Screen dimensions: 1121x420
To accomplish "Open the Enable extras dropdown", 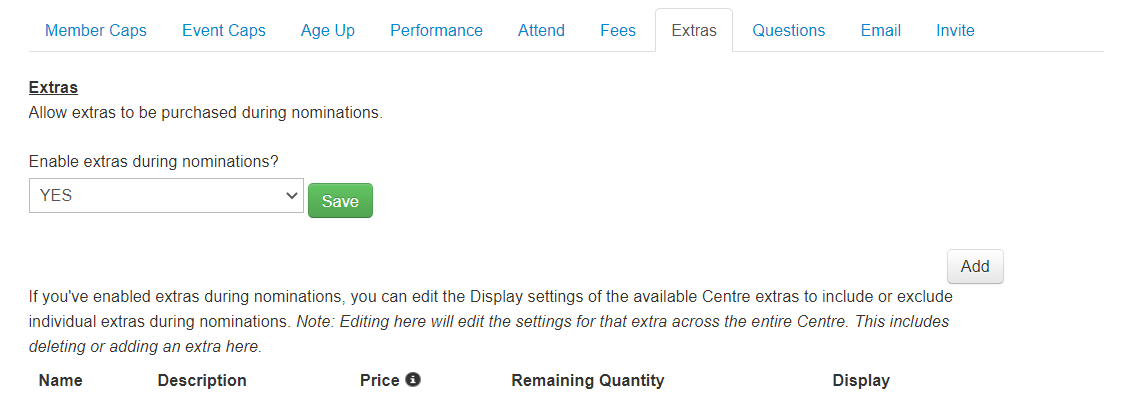I will 166,195.
